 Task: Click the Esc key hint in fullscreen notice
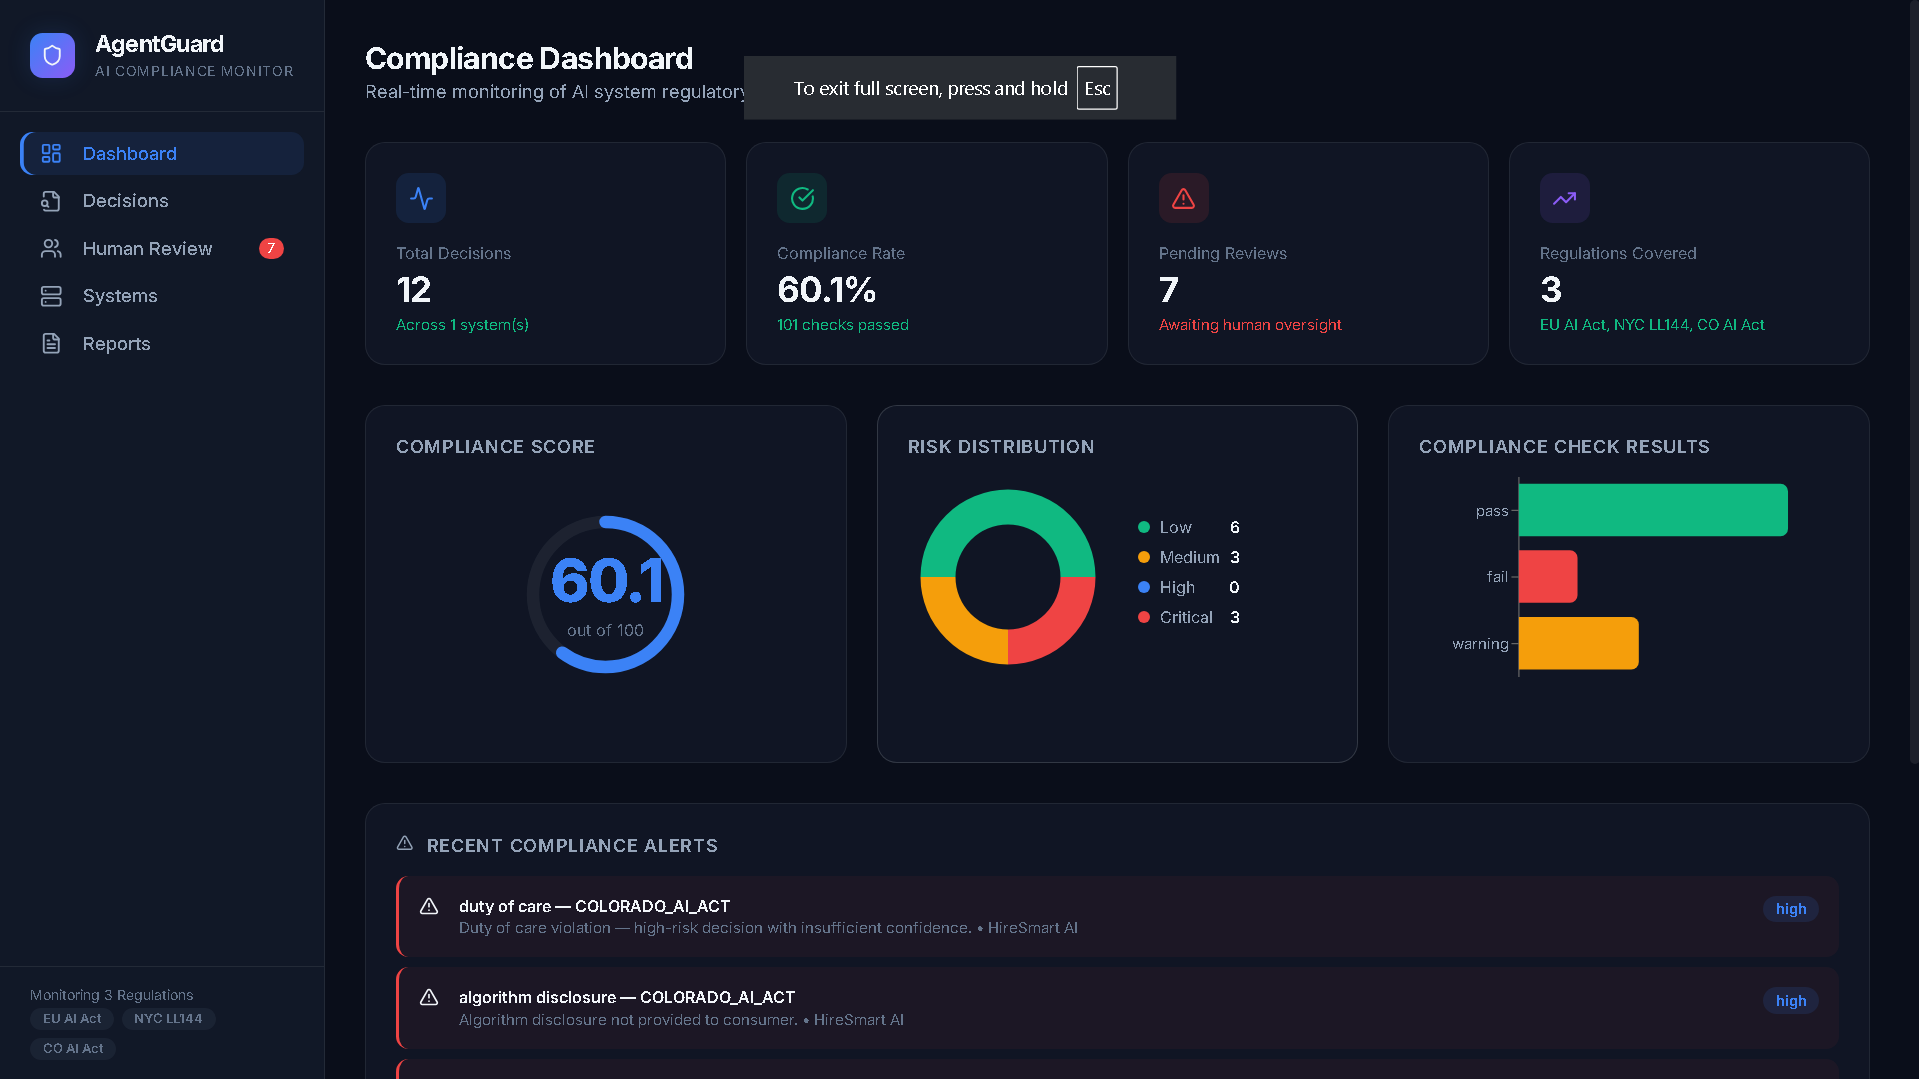(x=1097, y=88)
